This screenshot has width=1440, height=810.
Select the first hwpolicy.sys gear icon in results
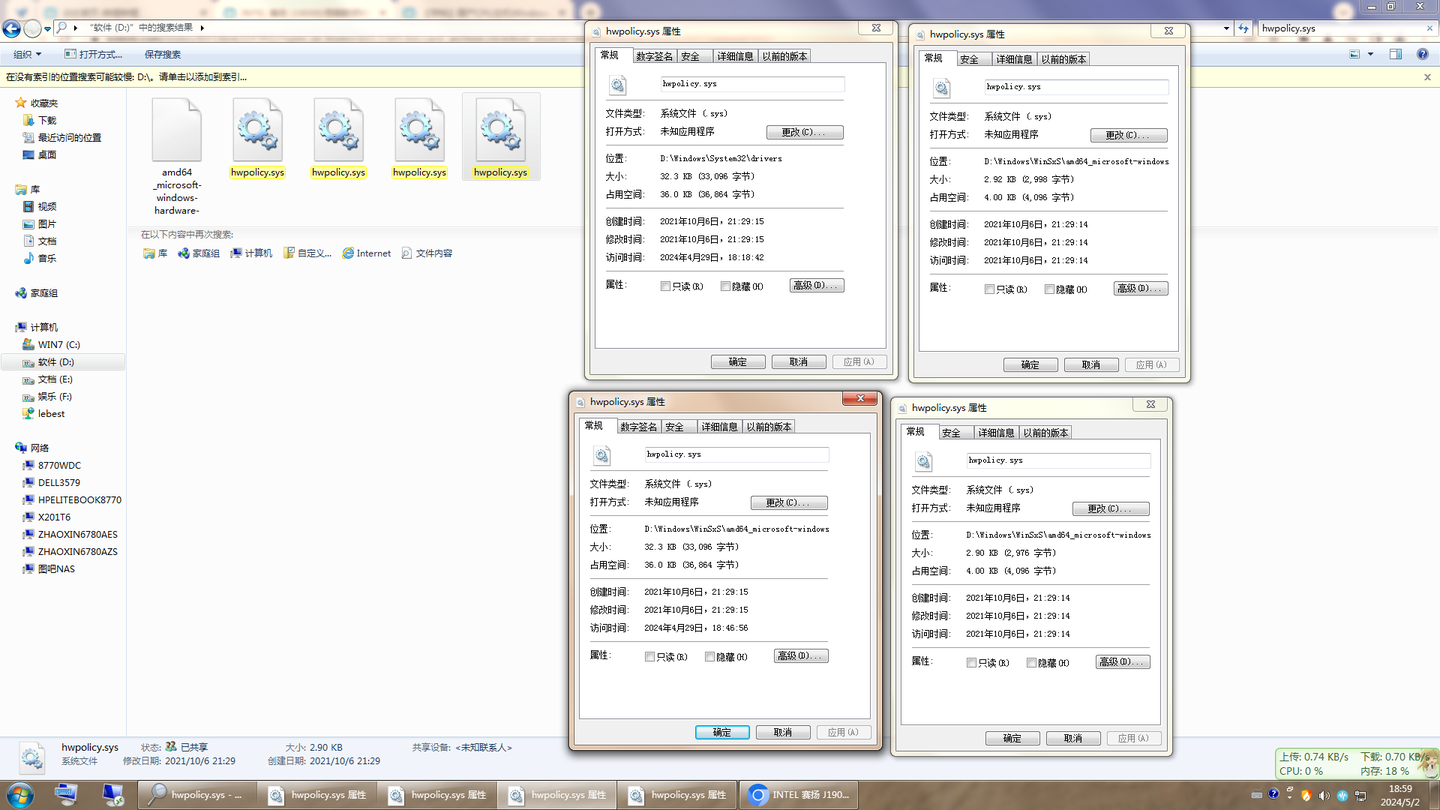pyautogui.click(x=257, y=135)
